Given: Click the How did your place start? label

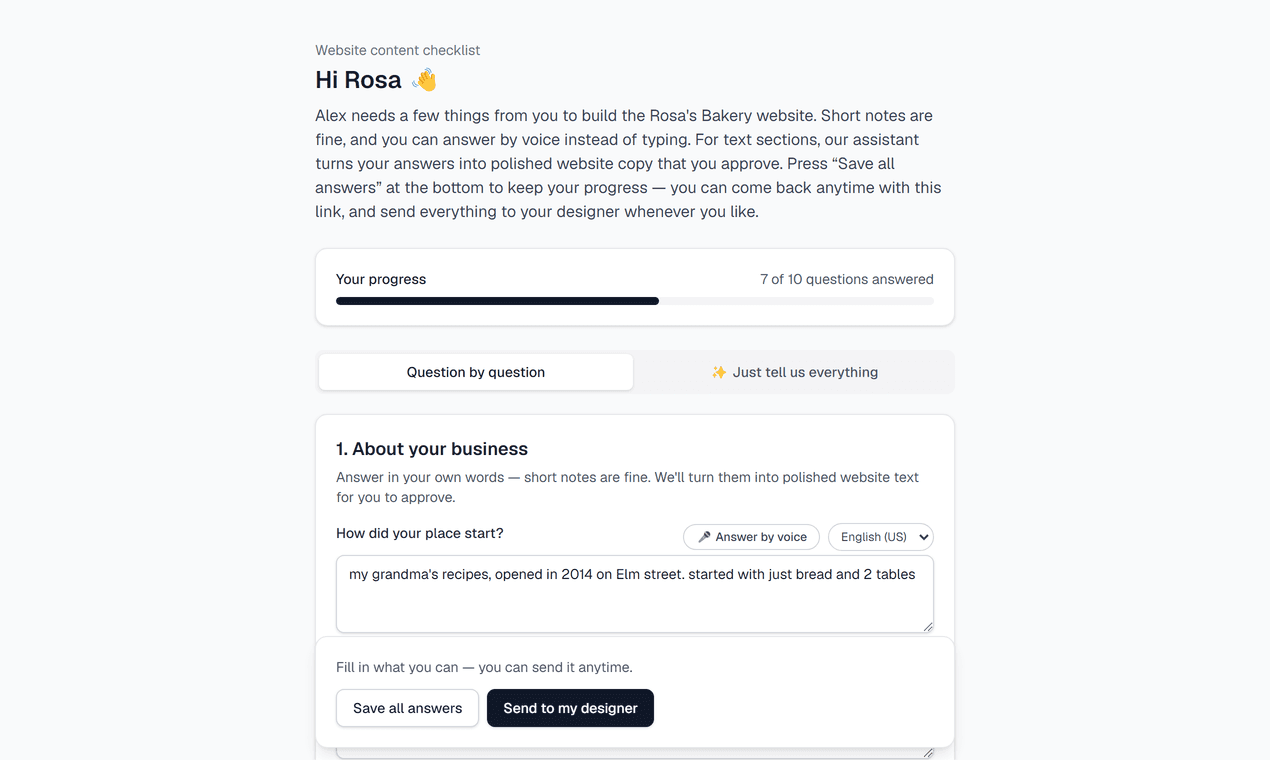Looking at the screenshot, I should (x=420, y=533).
